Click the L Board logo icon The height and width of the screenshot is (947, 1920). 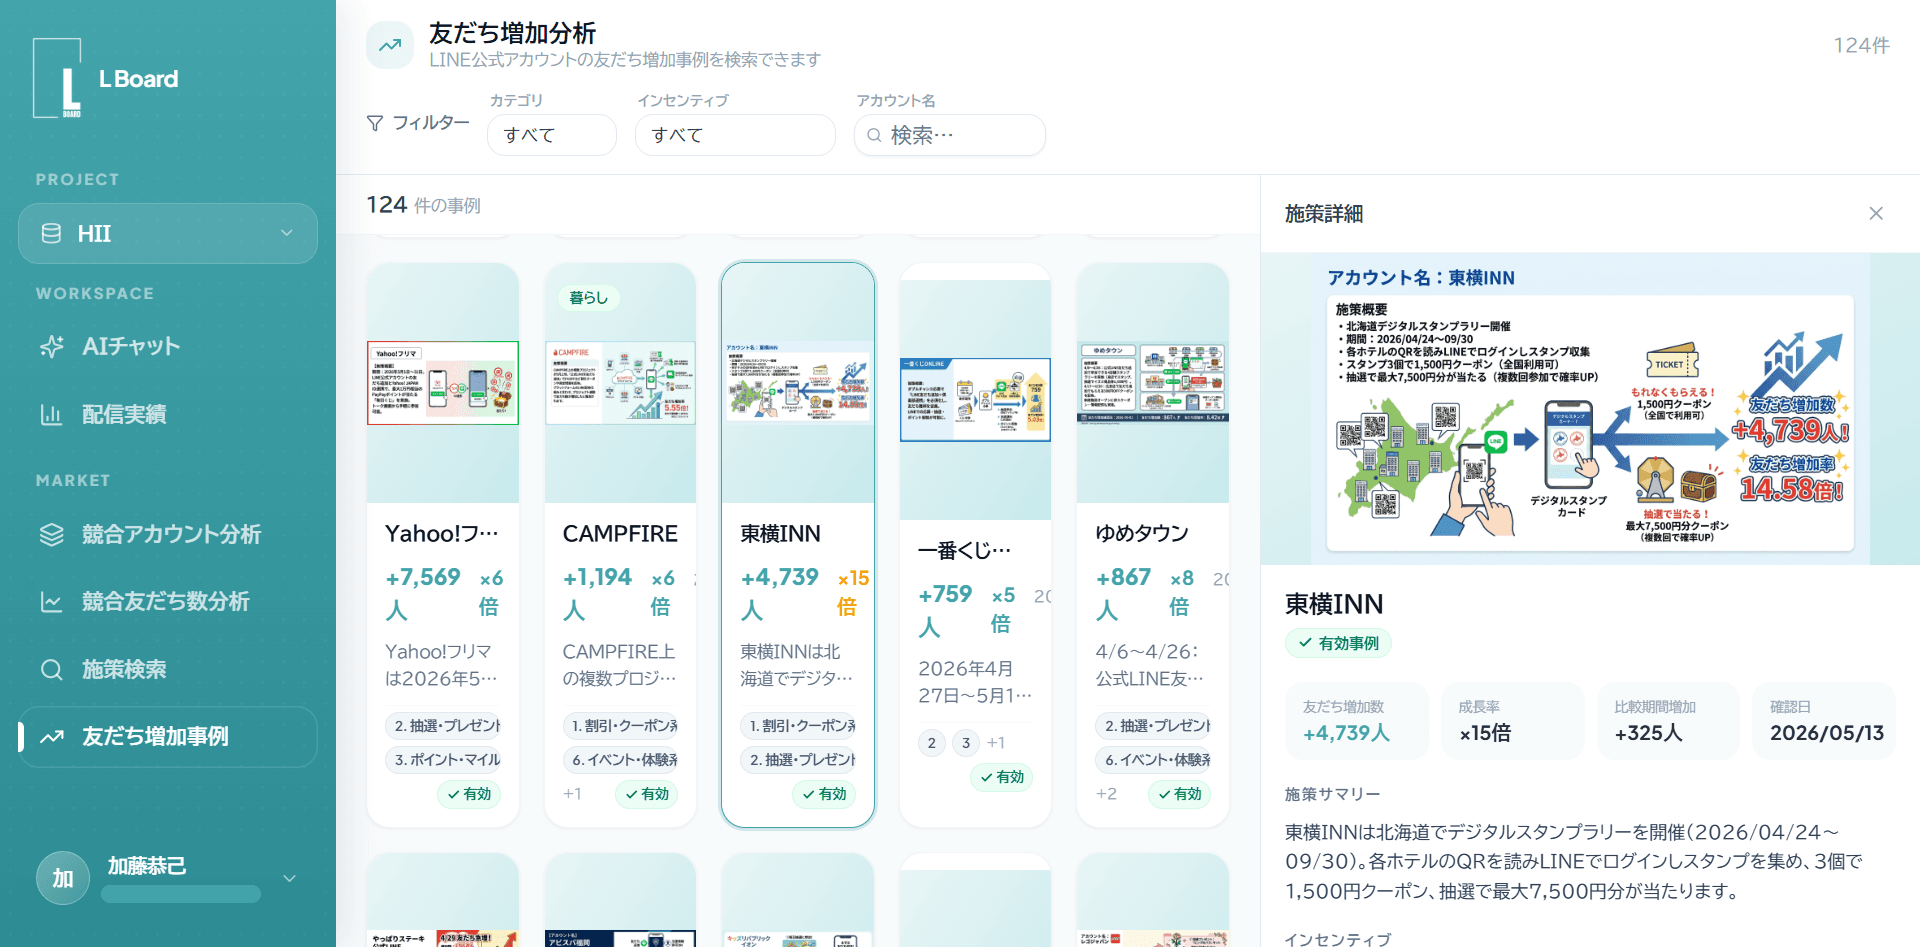[57, 78]
